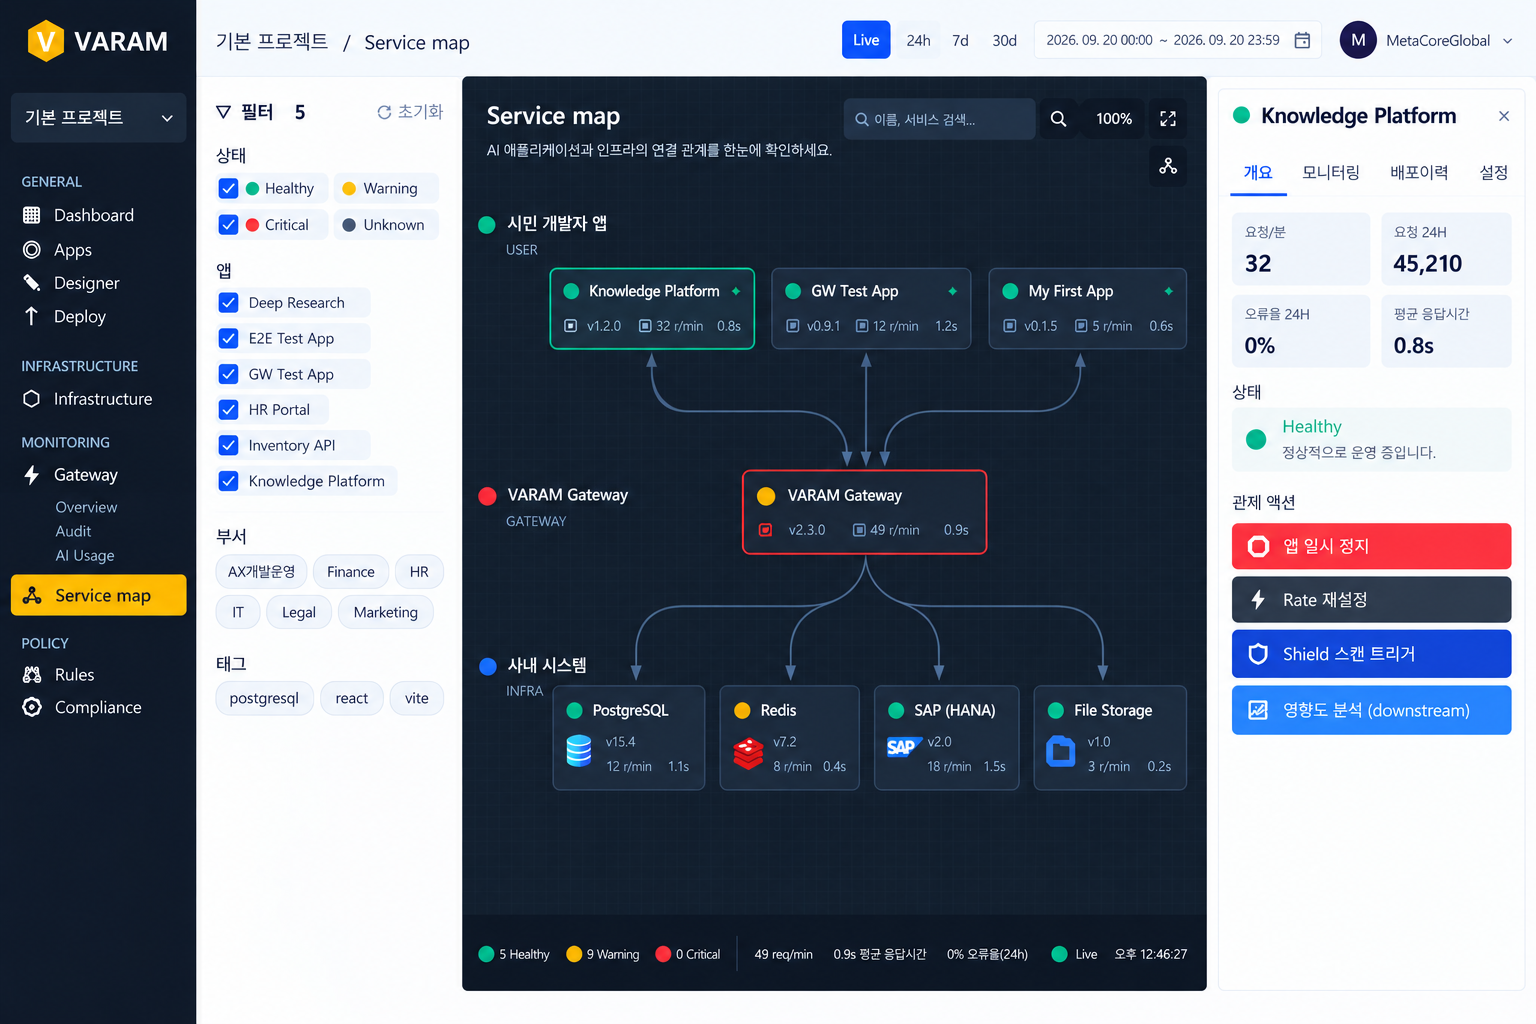Expand the 기본 프로젝트 project dropdown
Viewport: 1536px width, 1024px height.
click(98, 118)
